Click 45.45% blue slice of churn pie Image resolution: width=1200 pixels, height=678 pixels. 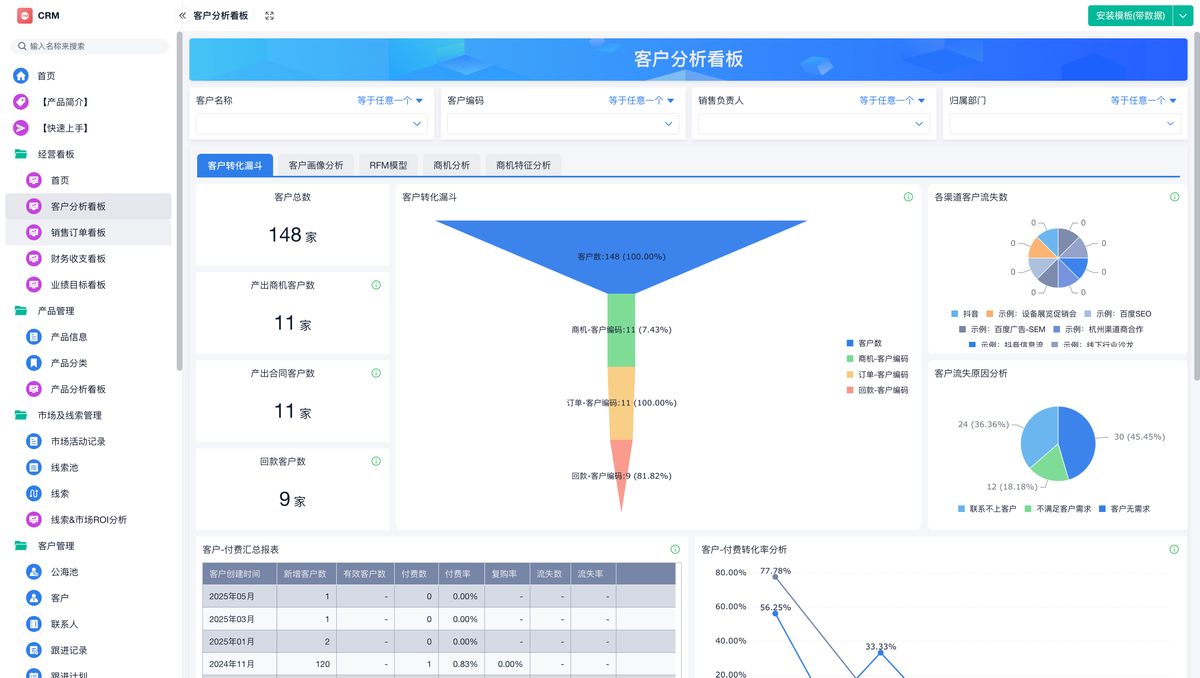click(1079, 445)
